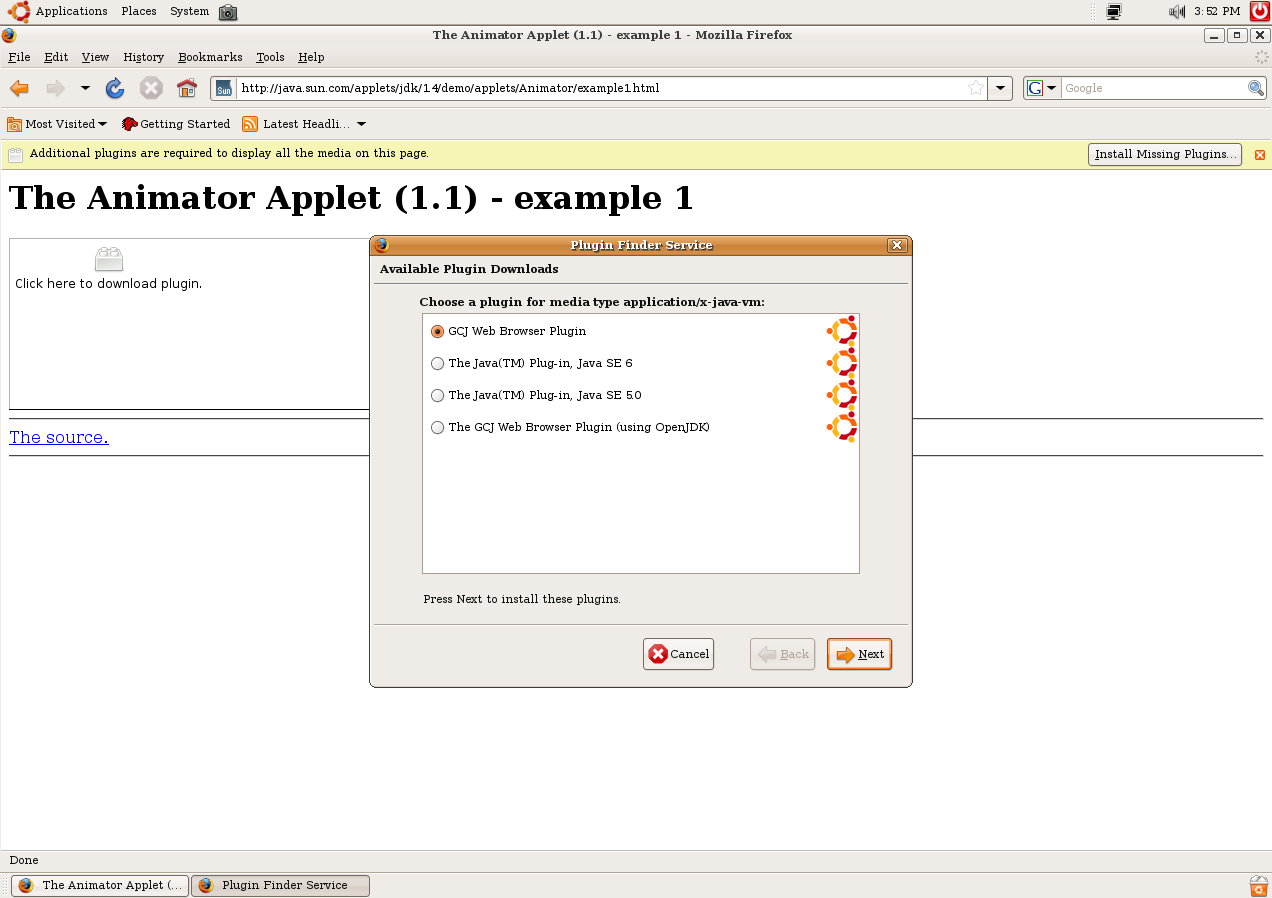Cancel the Plugin Finder Service dialog

678,654
